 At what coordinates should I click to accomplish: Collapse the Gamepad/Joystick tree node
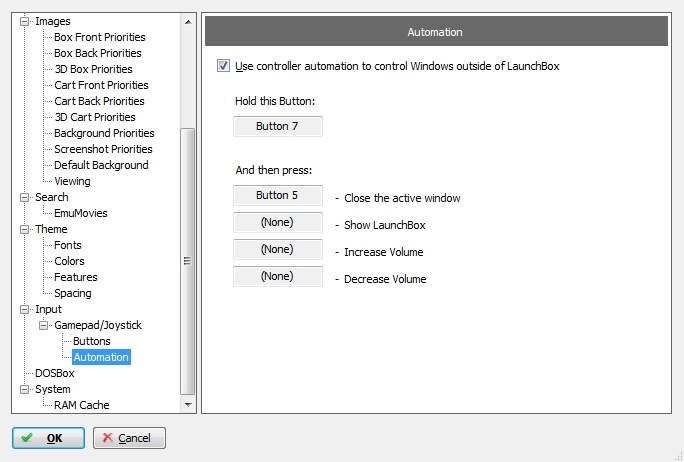click(x=44, y=325)
